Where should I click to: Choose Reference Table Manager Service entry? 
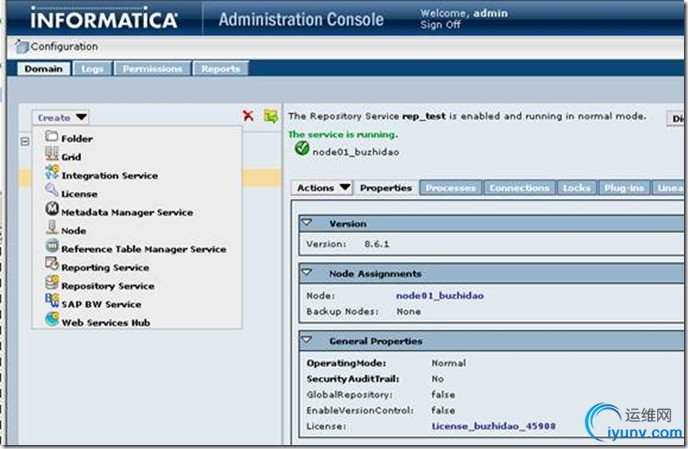tap(143, 249)
